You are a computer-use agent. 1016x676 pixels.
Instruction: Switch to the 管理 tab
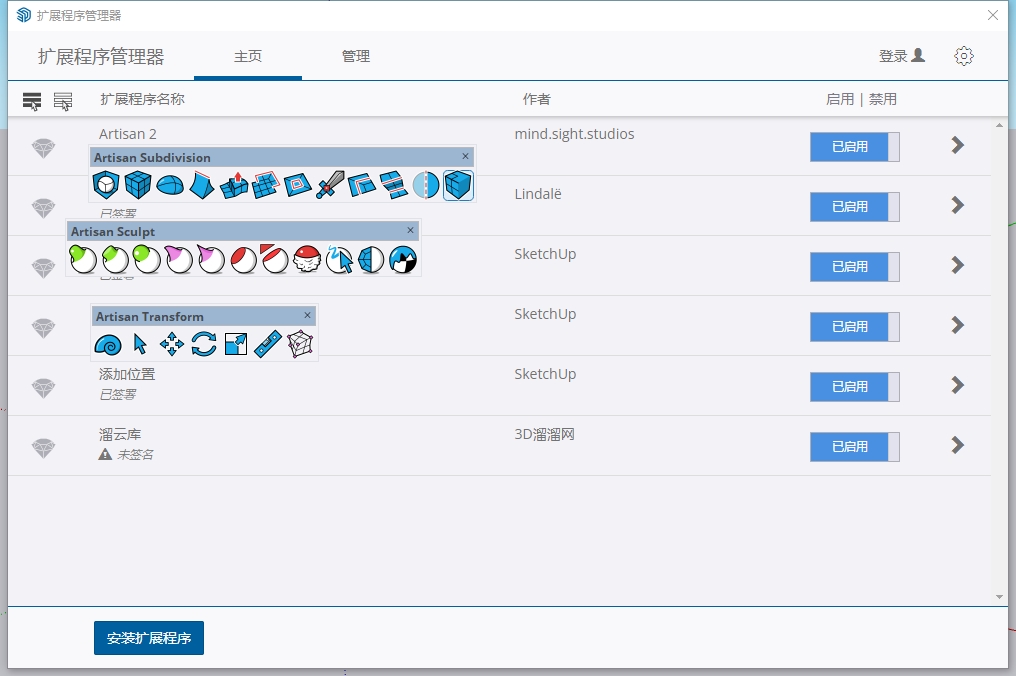(x=356, y=56)
